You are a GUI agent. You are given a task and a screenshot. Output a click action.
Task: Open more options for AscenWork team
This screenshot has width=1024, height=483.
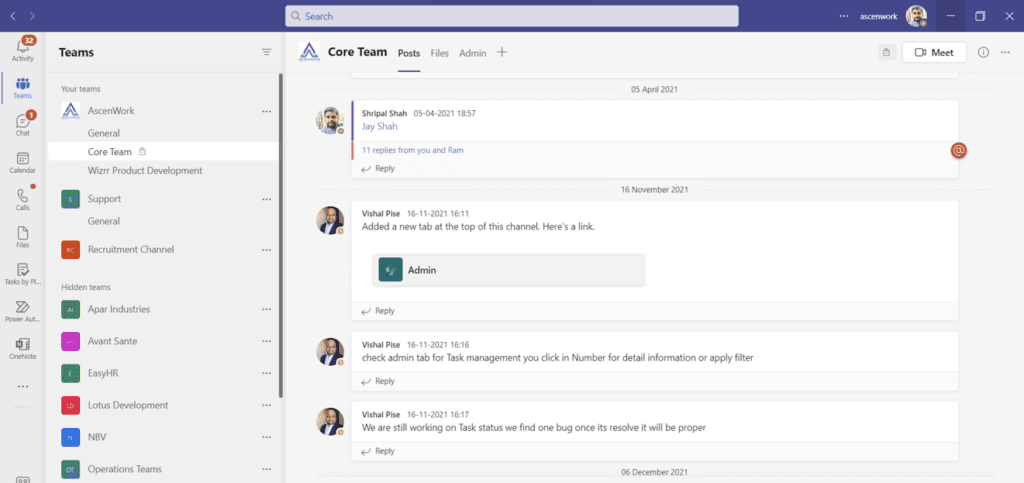266,112
